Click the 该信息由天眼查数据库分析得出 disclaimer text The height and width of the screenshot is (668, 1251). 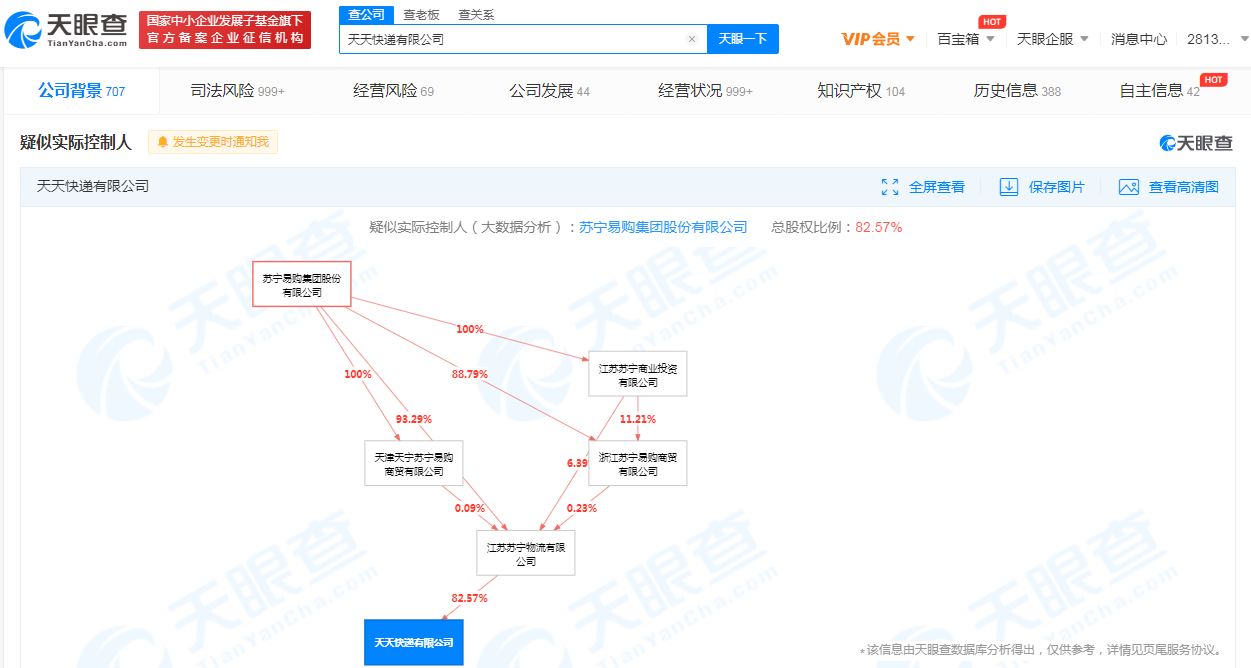click(1041, 650)
